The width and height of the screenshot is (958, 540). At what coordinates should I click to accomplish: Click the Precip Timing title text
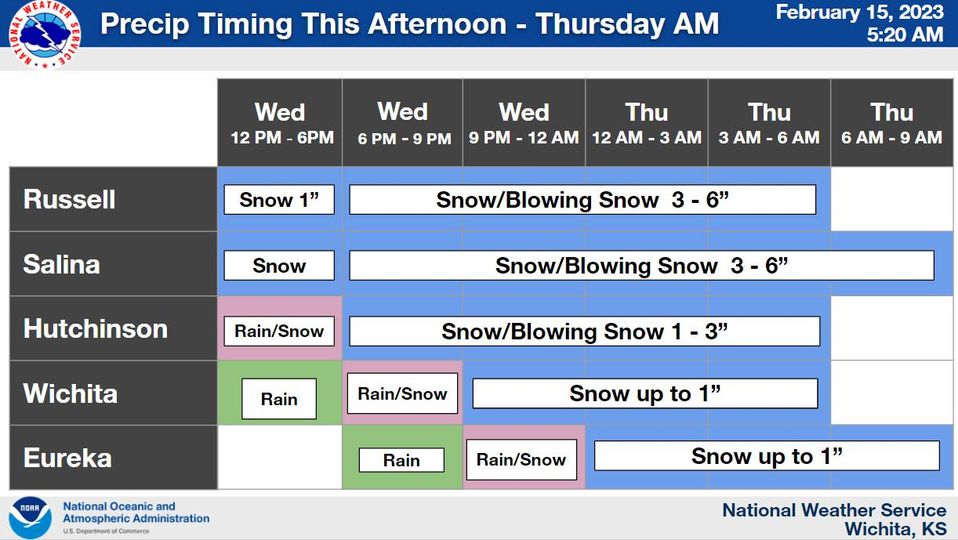click(x=409, y=24)
